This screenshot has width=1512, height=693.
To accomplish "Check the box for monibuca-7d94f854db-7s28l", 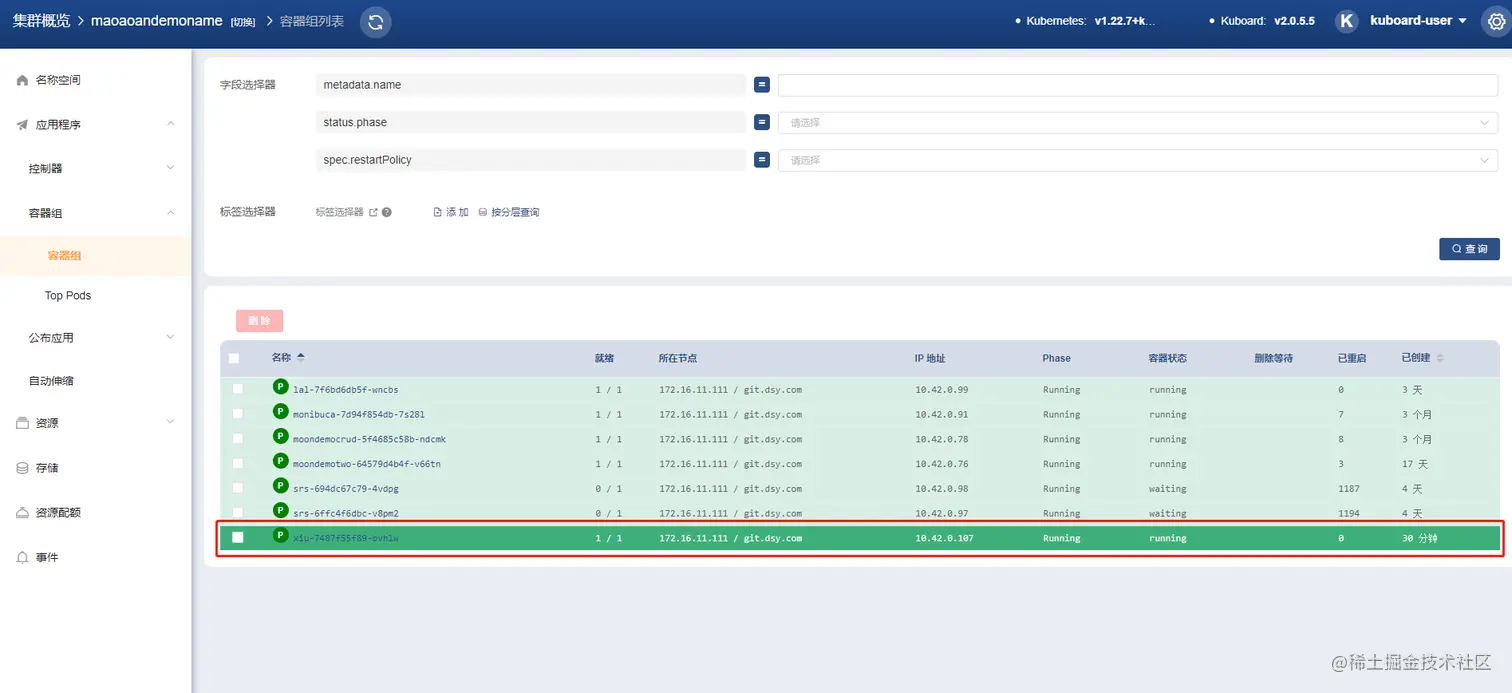I will 238,414.
